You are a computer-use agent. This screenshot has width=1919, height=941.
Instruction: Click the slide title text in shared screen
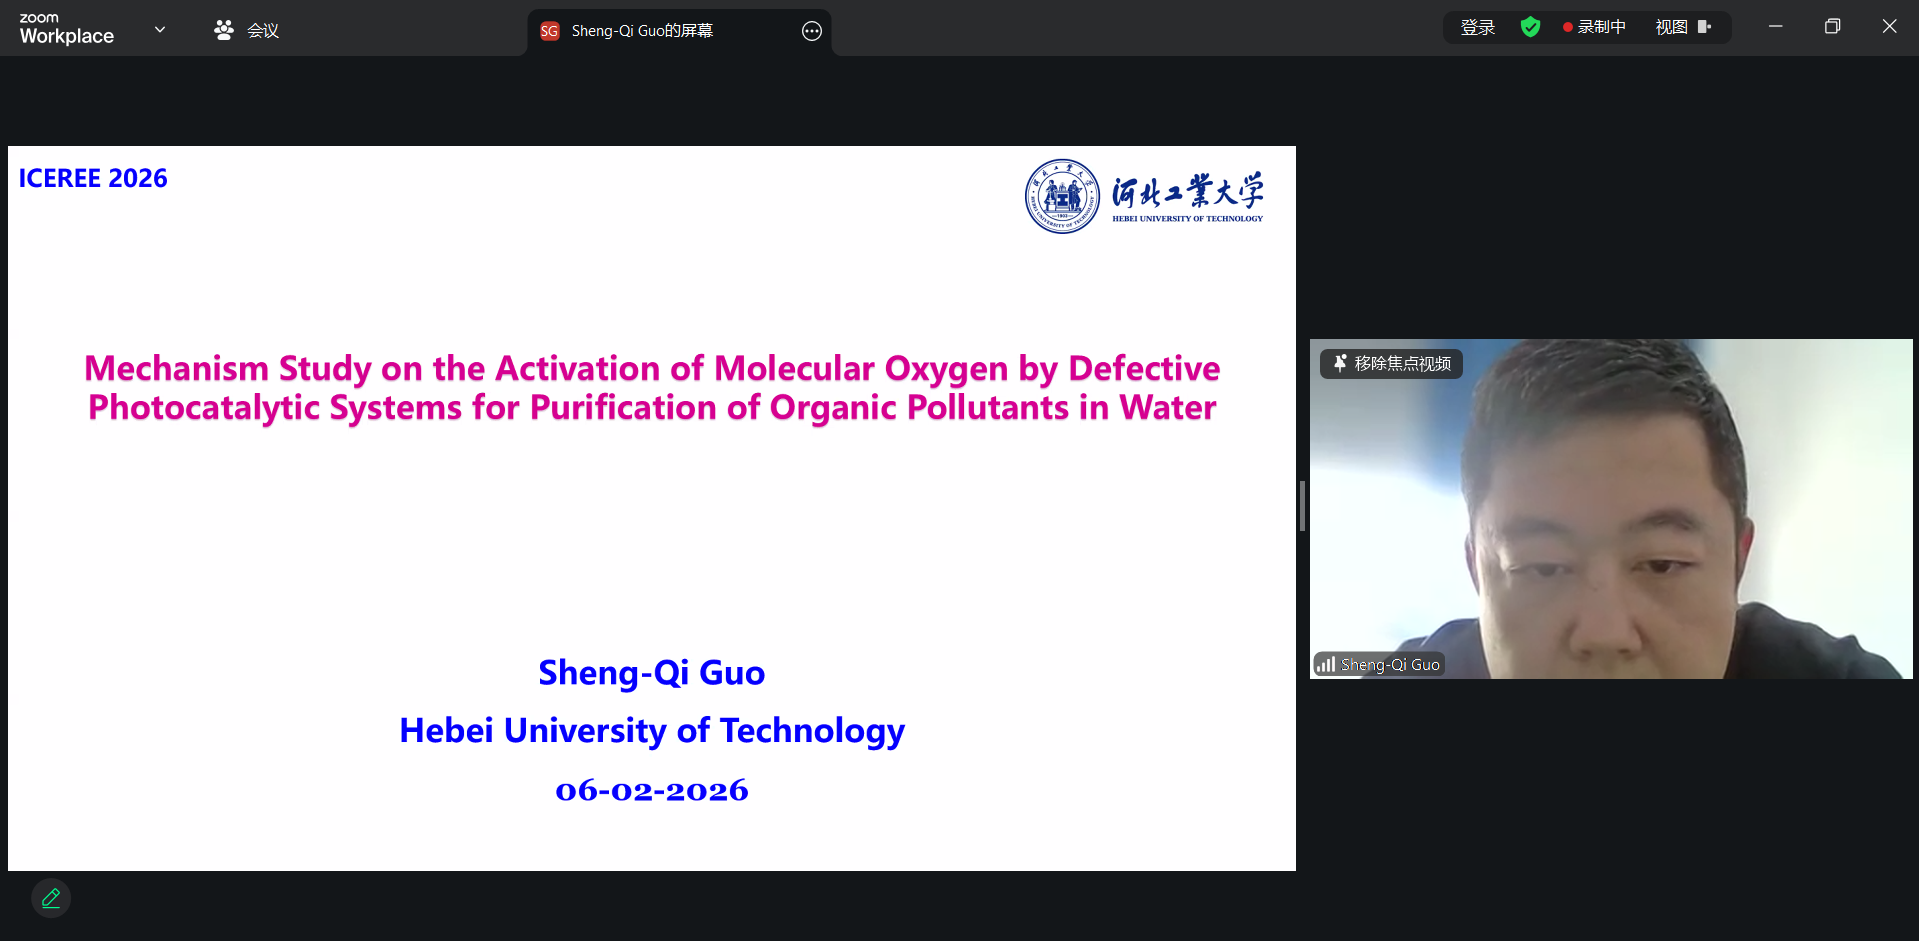tap(652, 388)
